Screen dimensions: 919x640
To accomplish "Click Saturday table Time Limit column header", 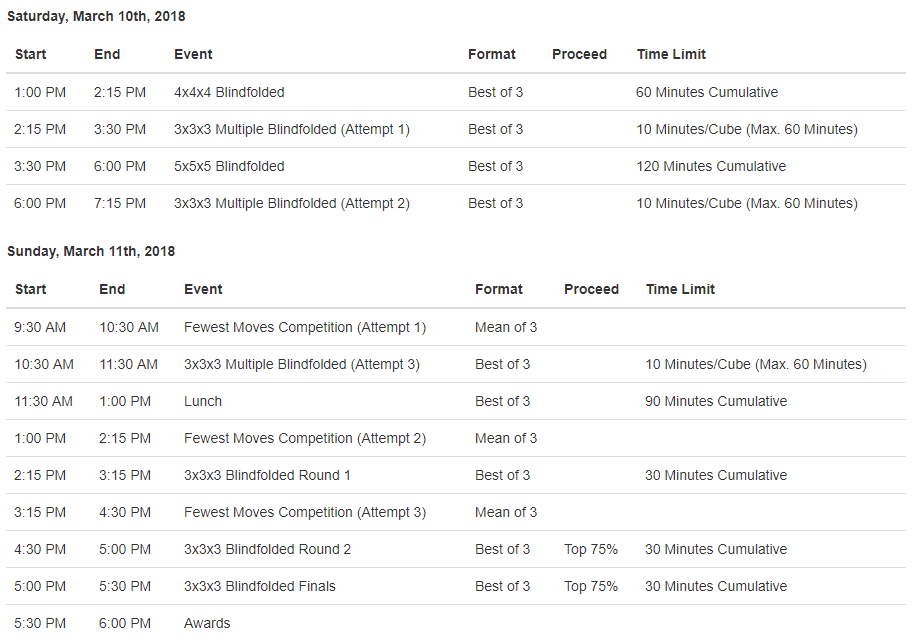I will (671, 55).
